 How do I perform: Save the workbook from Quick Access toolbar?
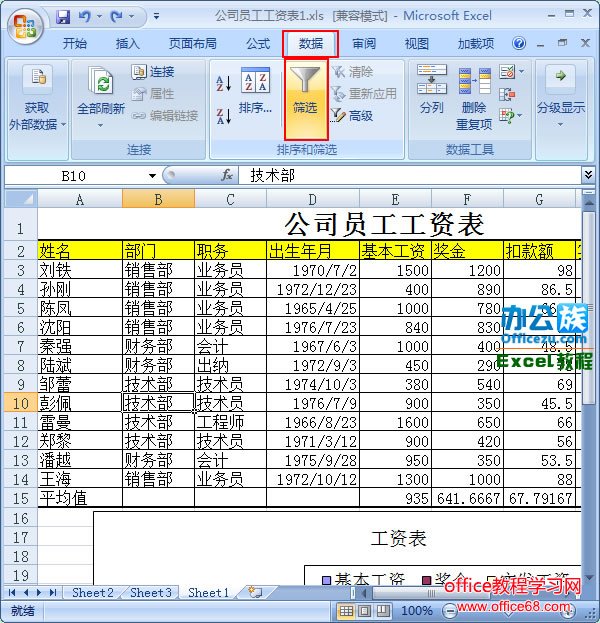click(63, 17)
